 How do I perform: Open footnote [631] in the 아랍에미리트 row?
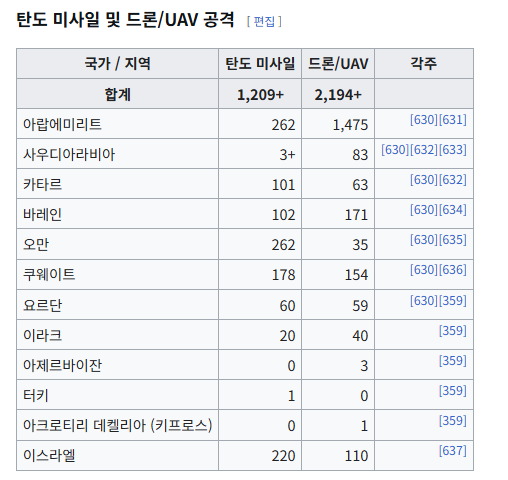[x=453, y=119]
